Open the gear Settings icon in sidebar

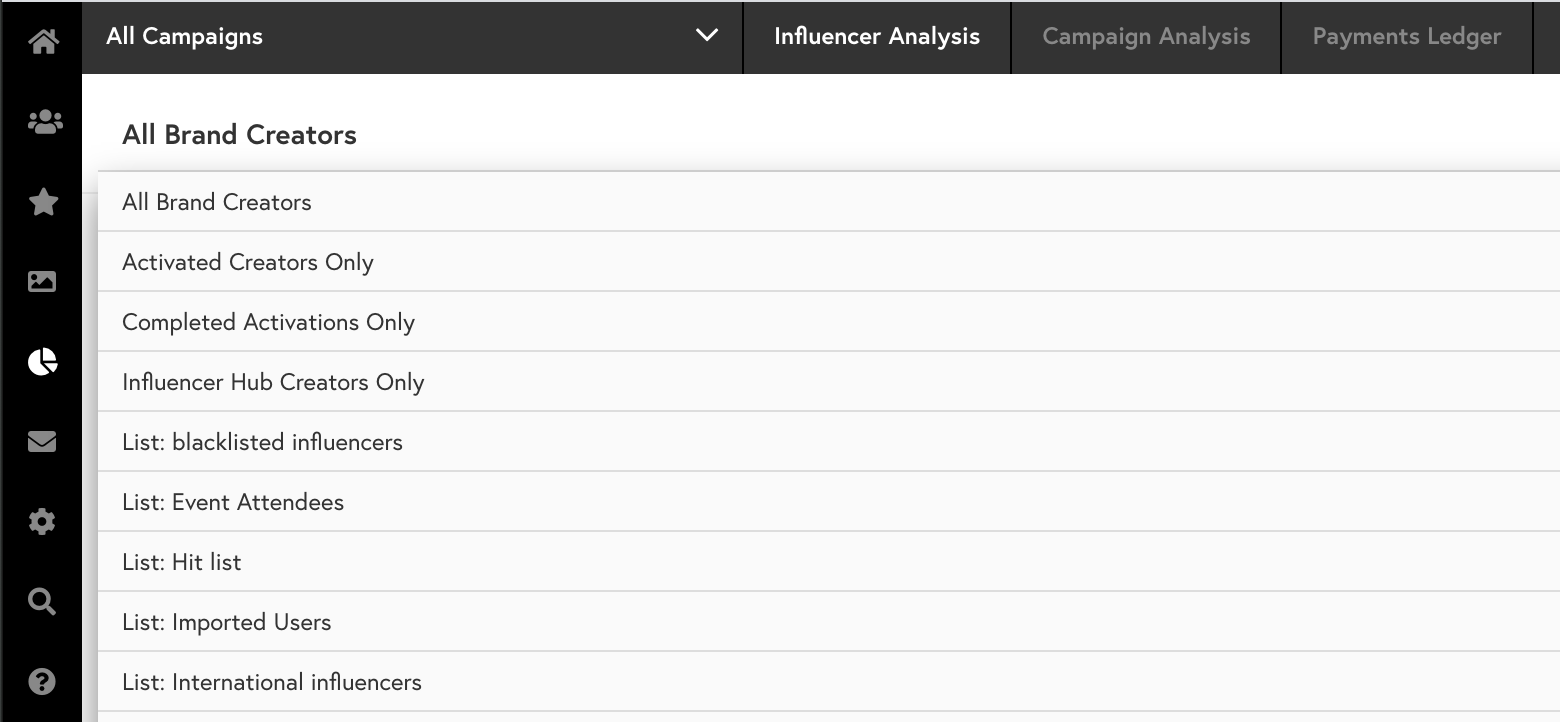(42, 522)
